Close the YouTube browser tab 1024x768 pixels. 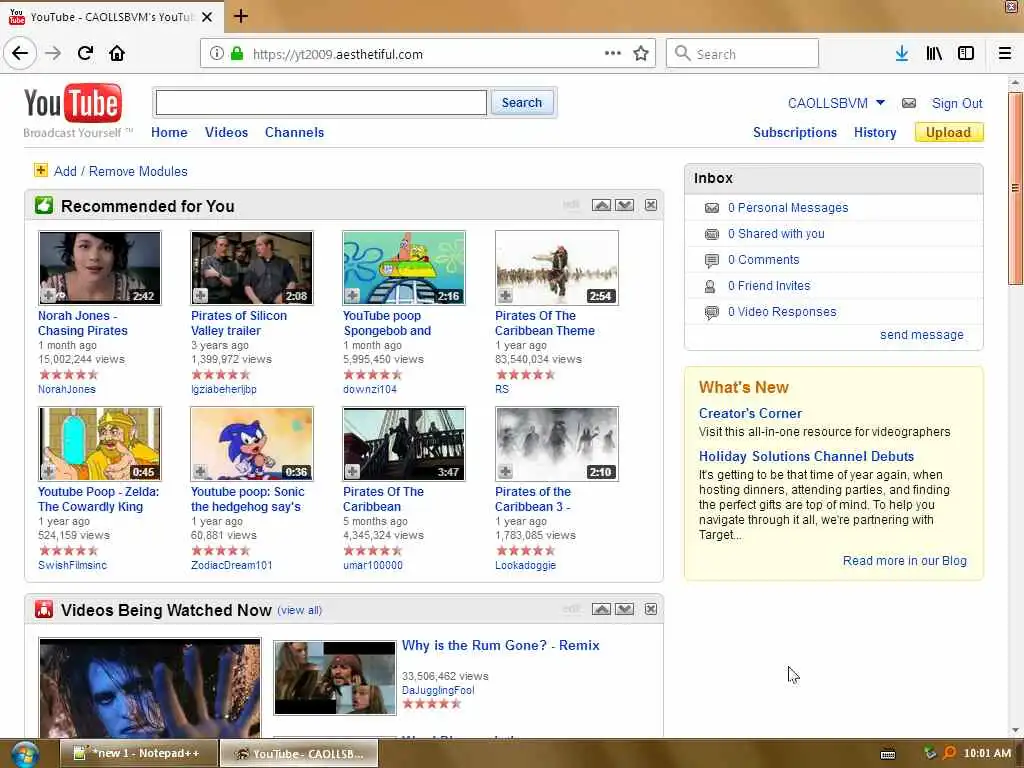(x=207, y=17)
